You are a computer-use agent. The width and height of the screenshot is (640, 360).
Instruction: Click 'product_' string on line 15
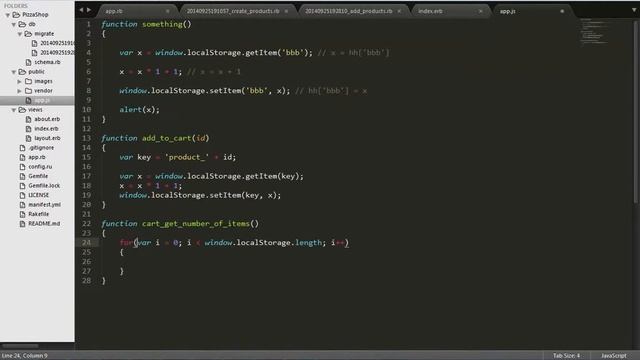(x=187, y=157)
